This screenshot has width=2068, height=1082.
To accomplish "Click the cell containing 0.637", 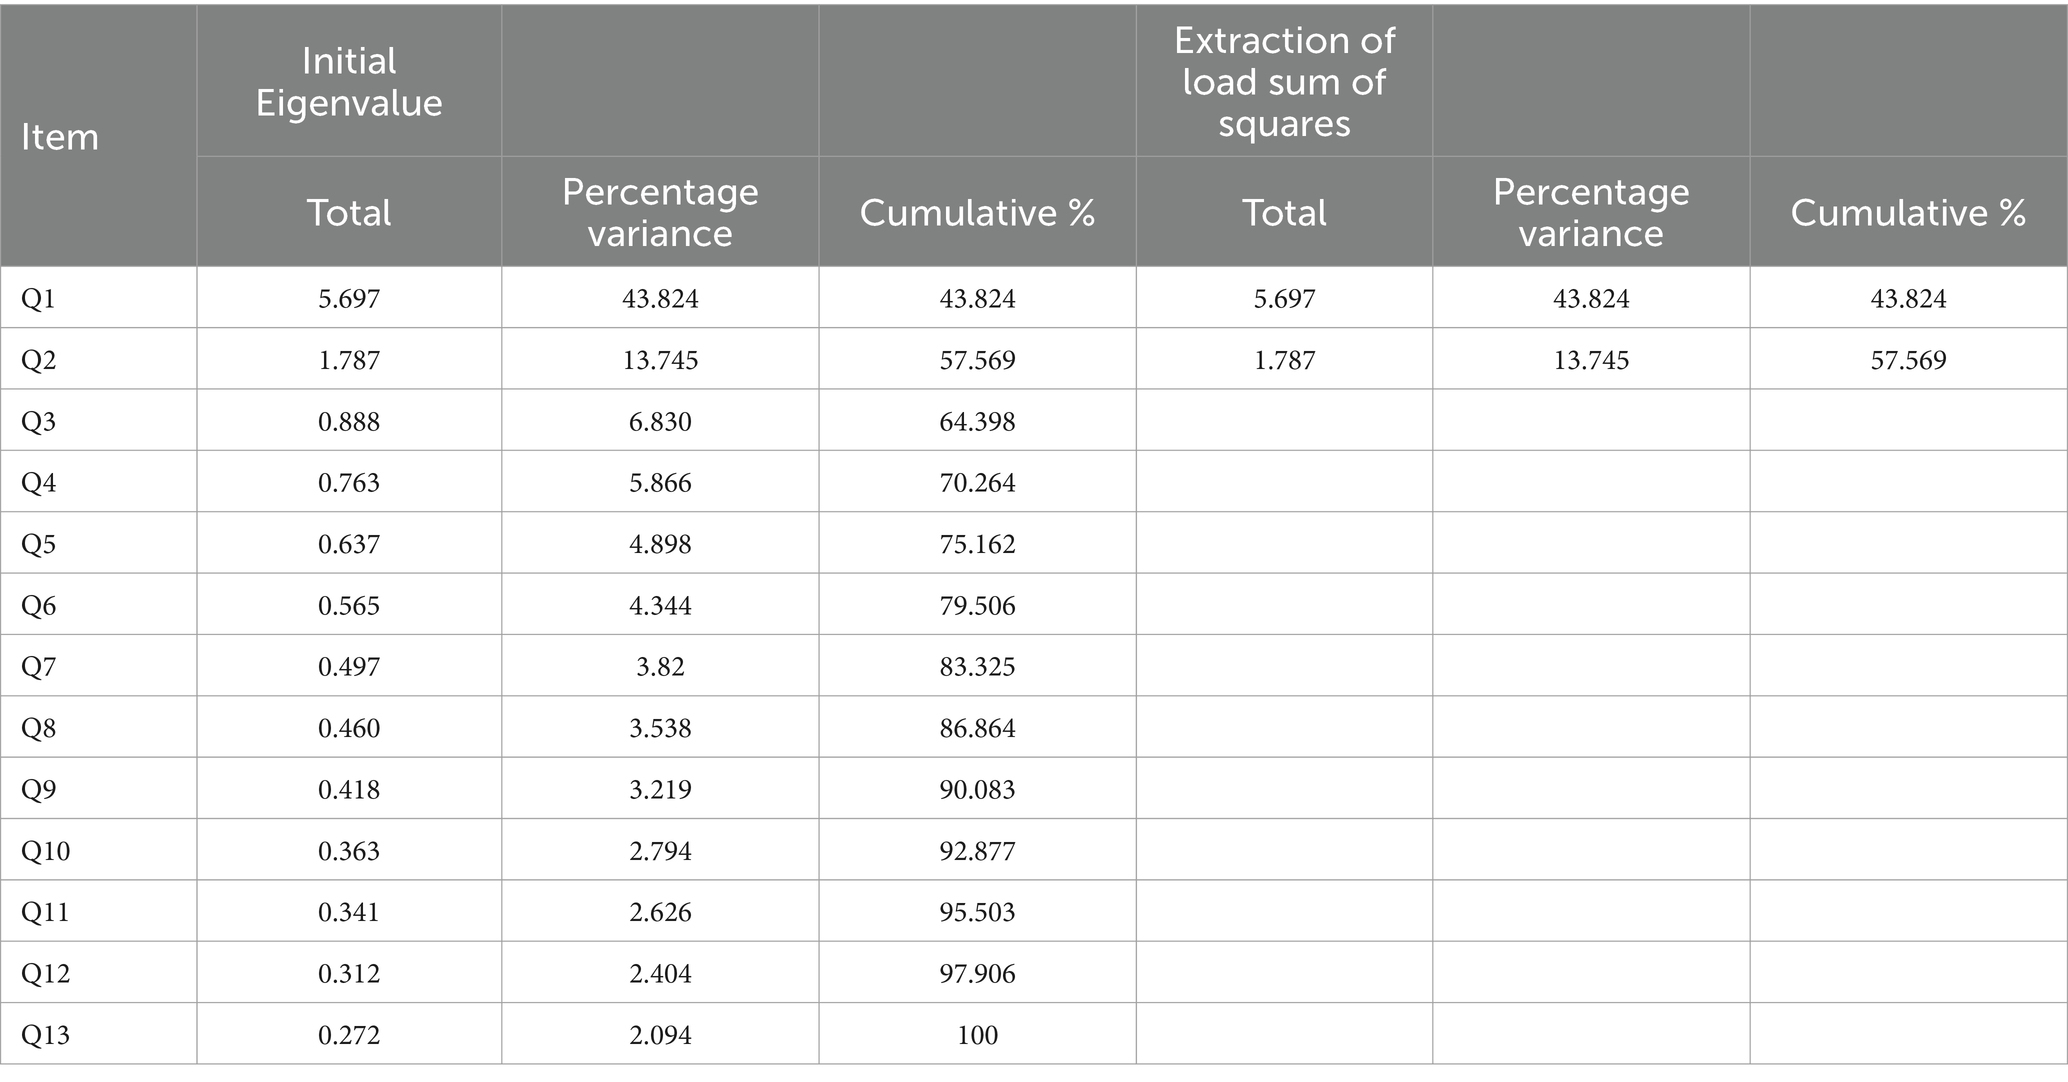I will [349, 544].
